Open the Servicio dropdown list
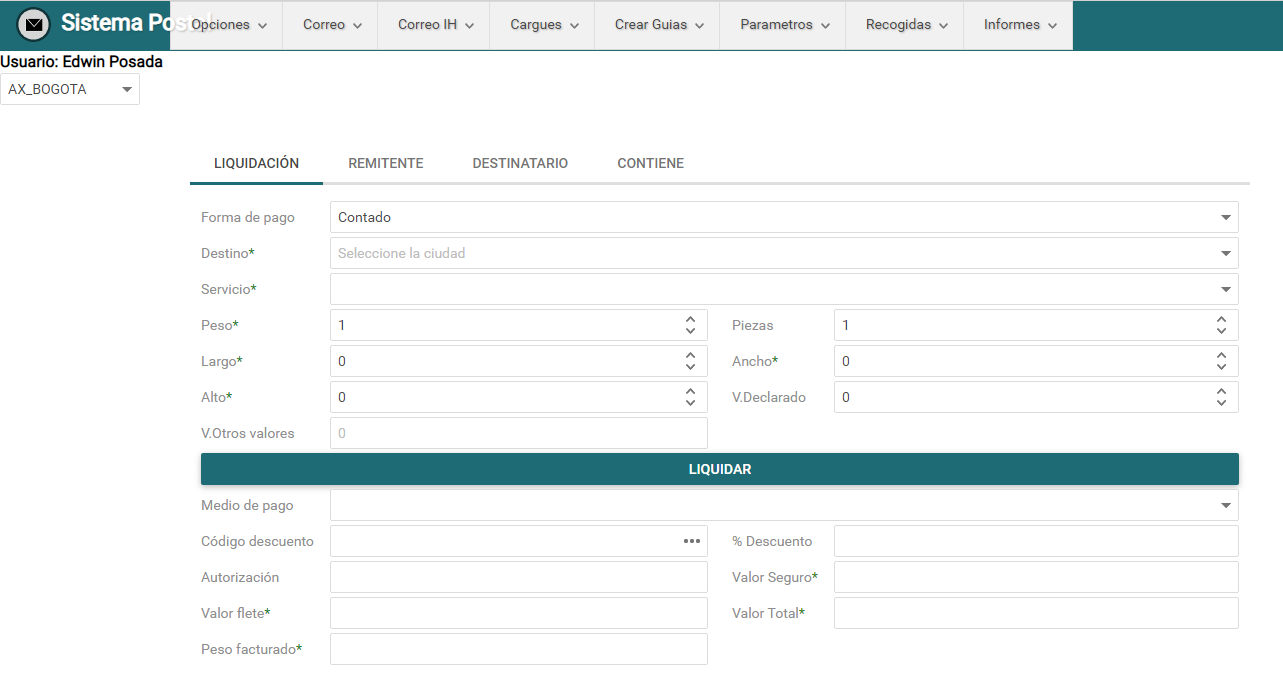This screenshot has height=678, width=1283. (1225, 289)
